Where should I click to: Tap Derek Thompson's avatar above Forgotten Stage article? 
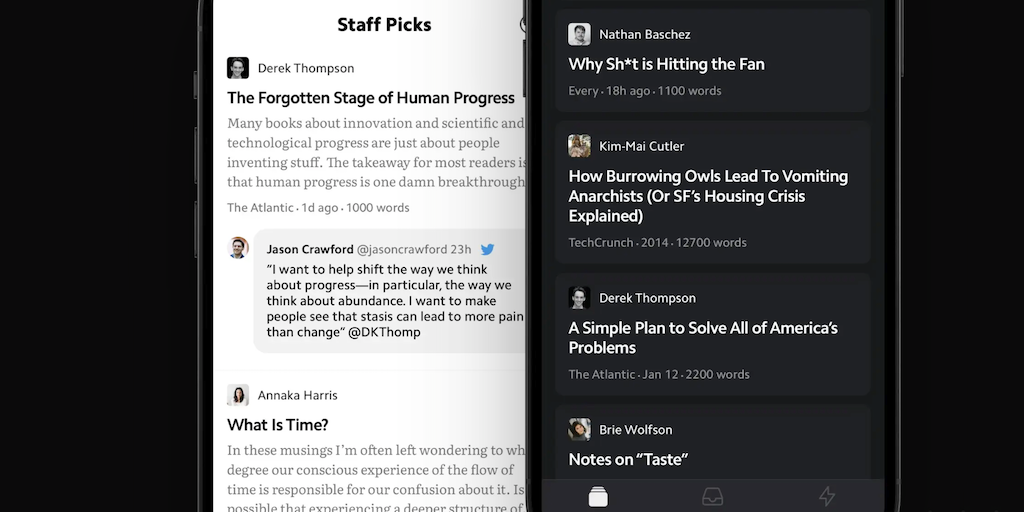pyautogui.click(x=238, y=68)
